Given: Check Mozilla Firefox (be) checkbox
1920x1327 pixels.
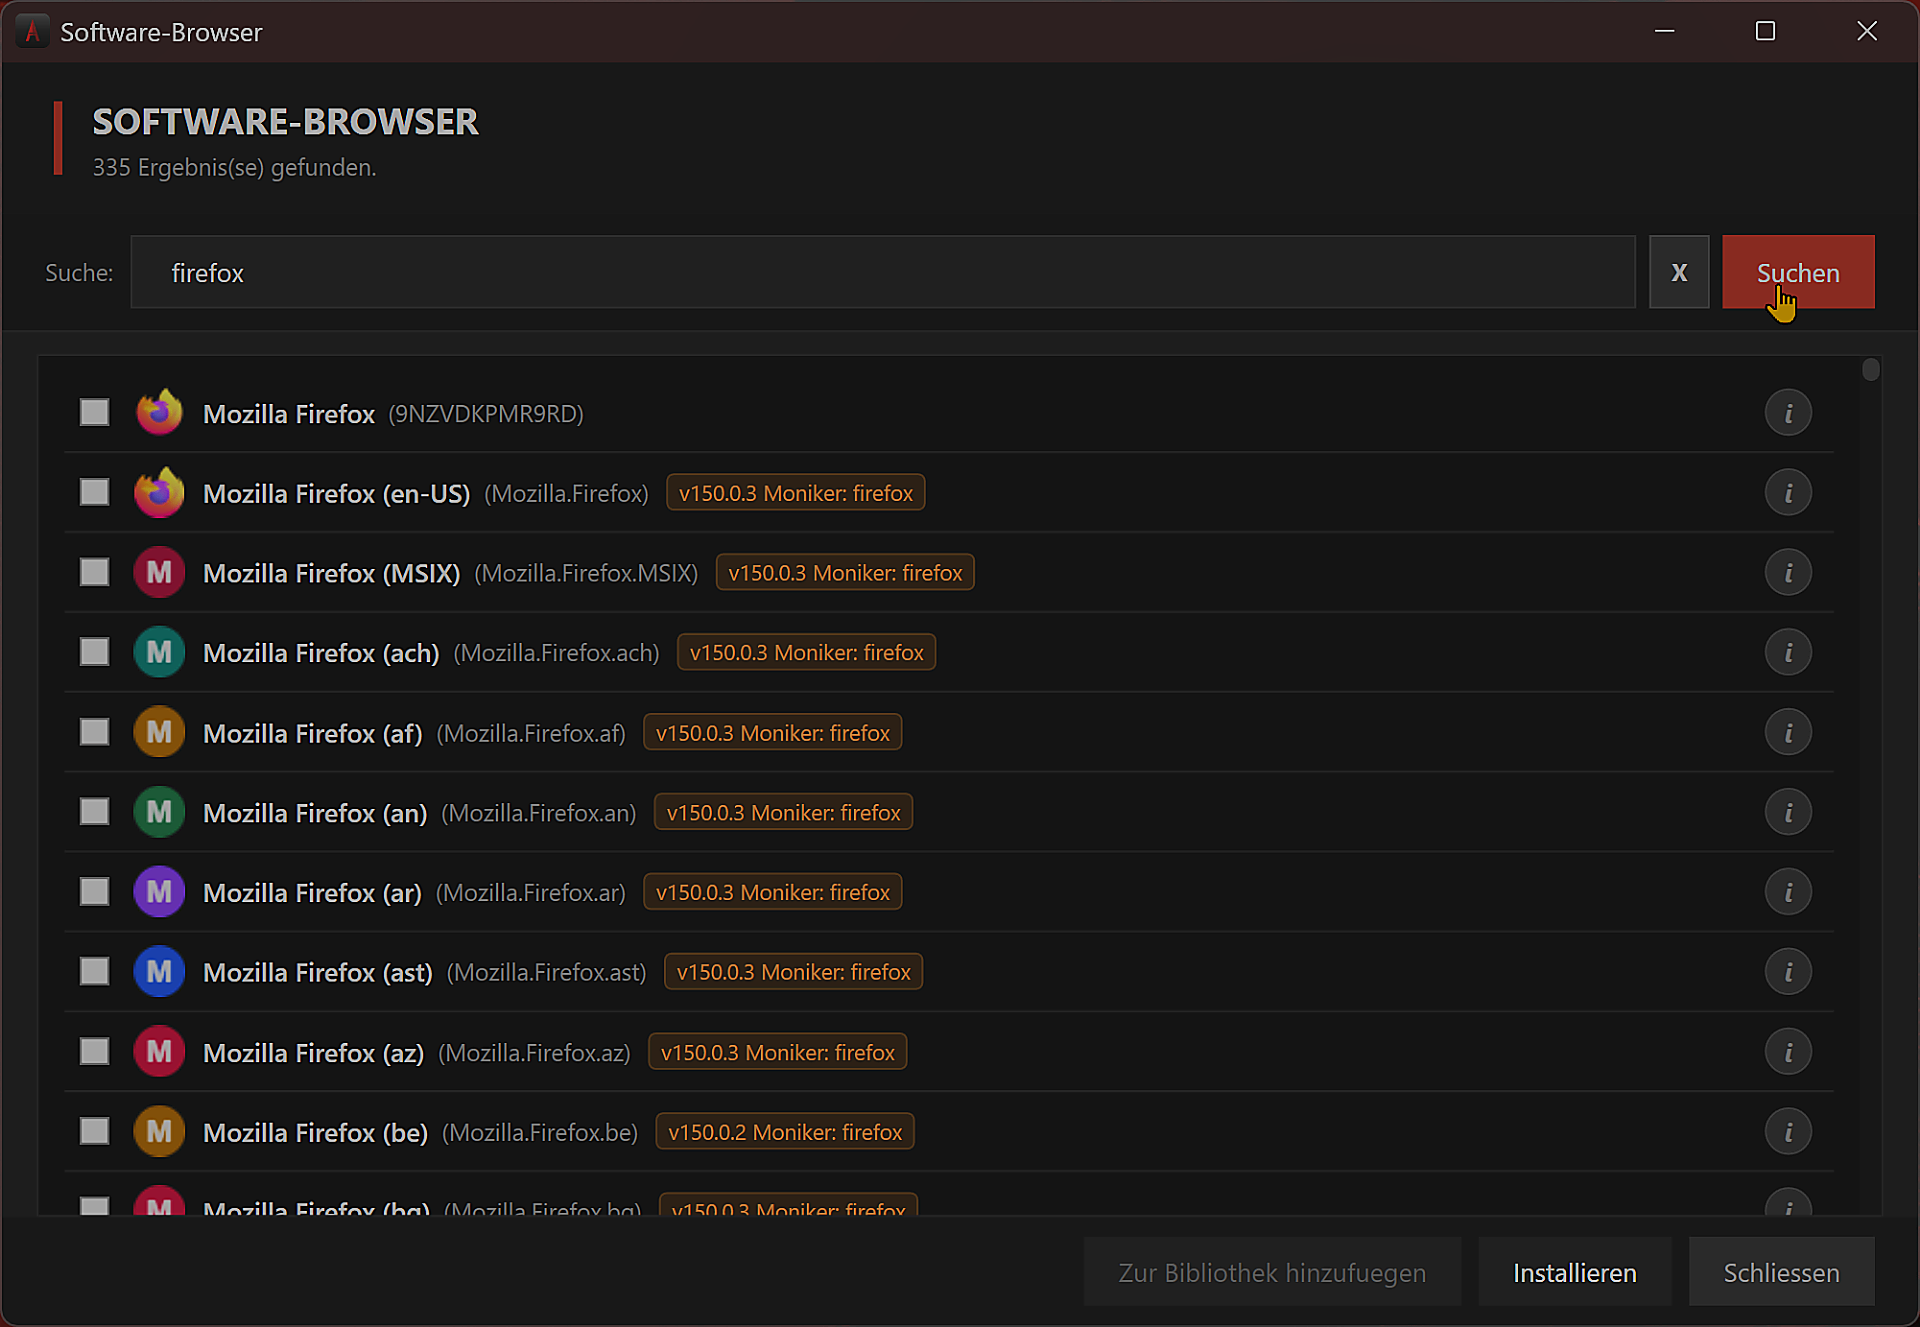Looking at the screenshot, I should pyautogui.click(x=95, y=1131).
